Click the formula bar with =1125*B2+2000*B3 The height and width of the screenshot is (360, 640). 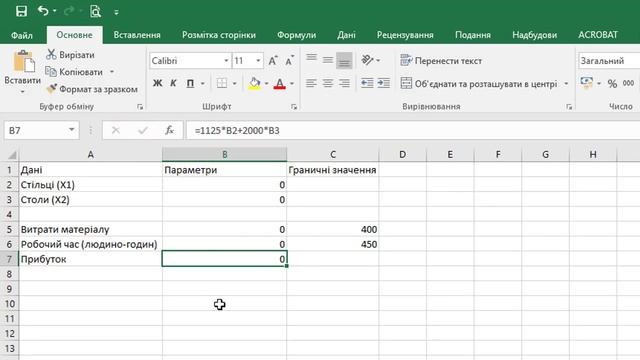click(x=413, y=131)
